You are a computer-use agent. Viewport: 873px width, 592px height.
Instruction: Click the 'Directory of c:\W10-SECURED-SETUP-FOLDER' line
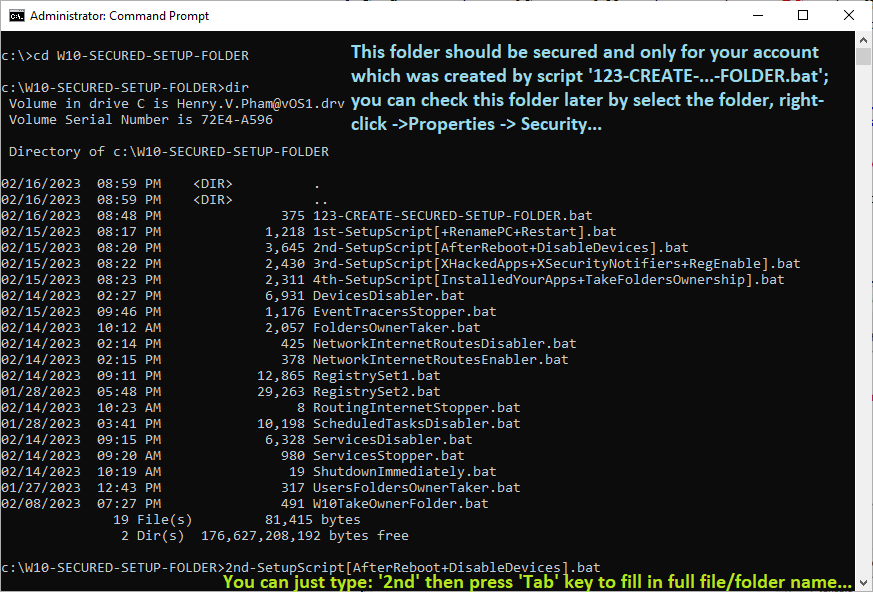(x=169, y=151)
